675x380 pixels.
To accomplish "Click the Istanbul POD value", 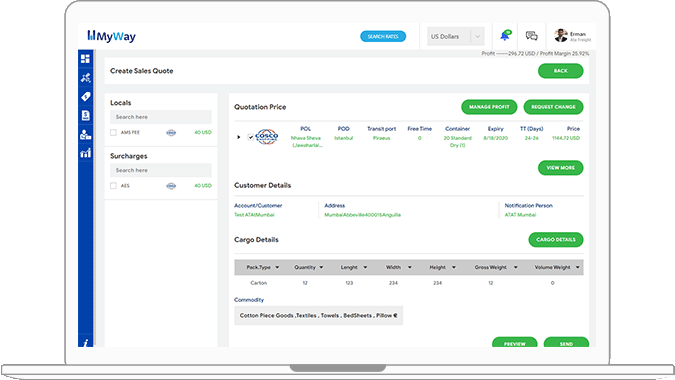I will (344, 138).
